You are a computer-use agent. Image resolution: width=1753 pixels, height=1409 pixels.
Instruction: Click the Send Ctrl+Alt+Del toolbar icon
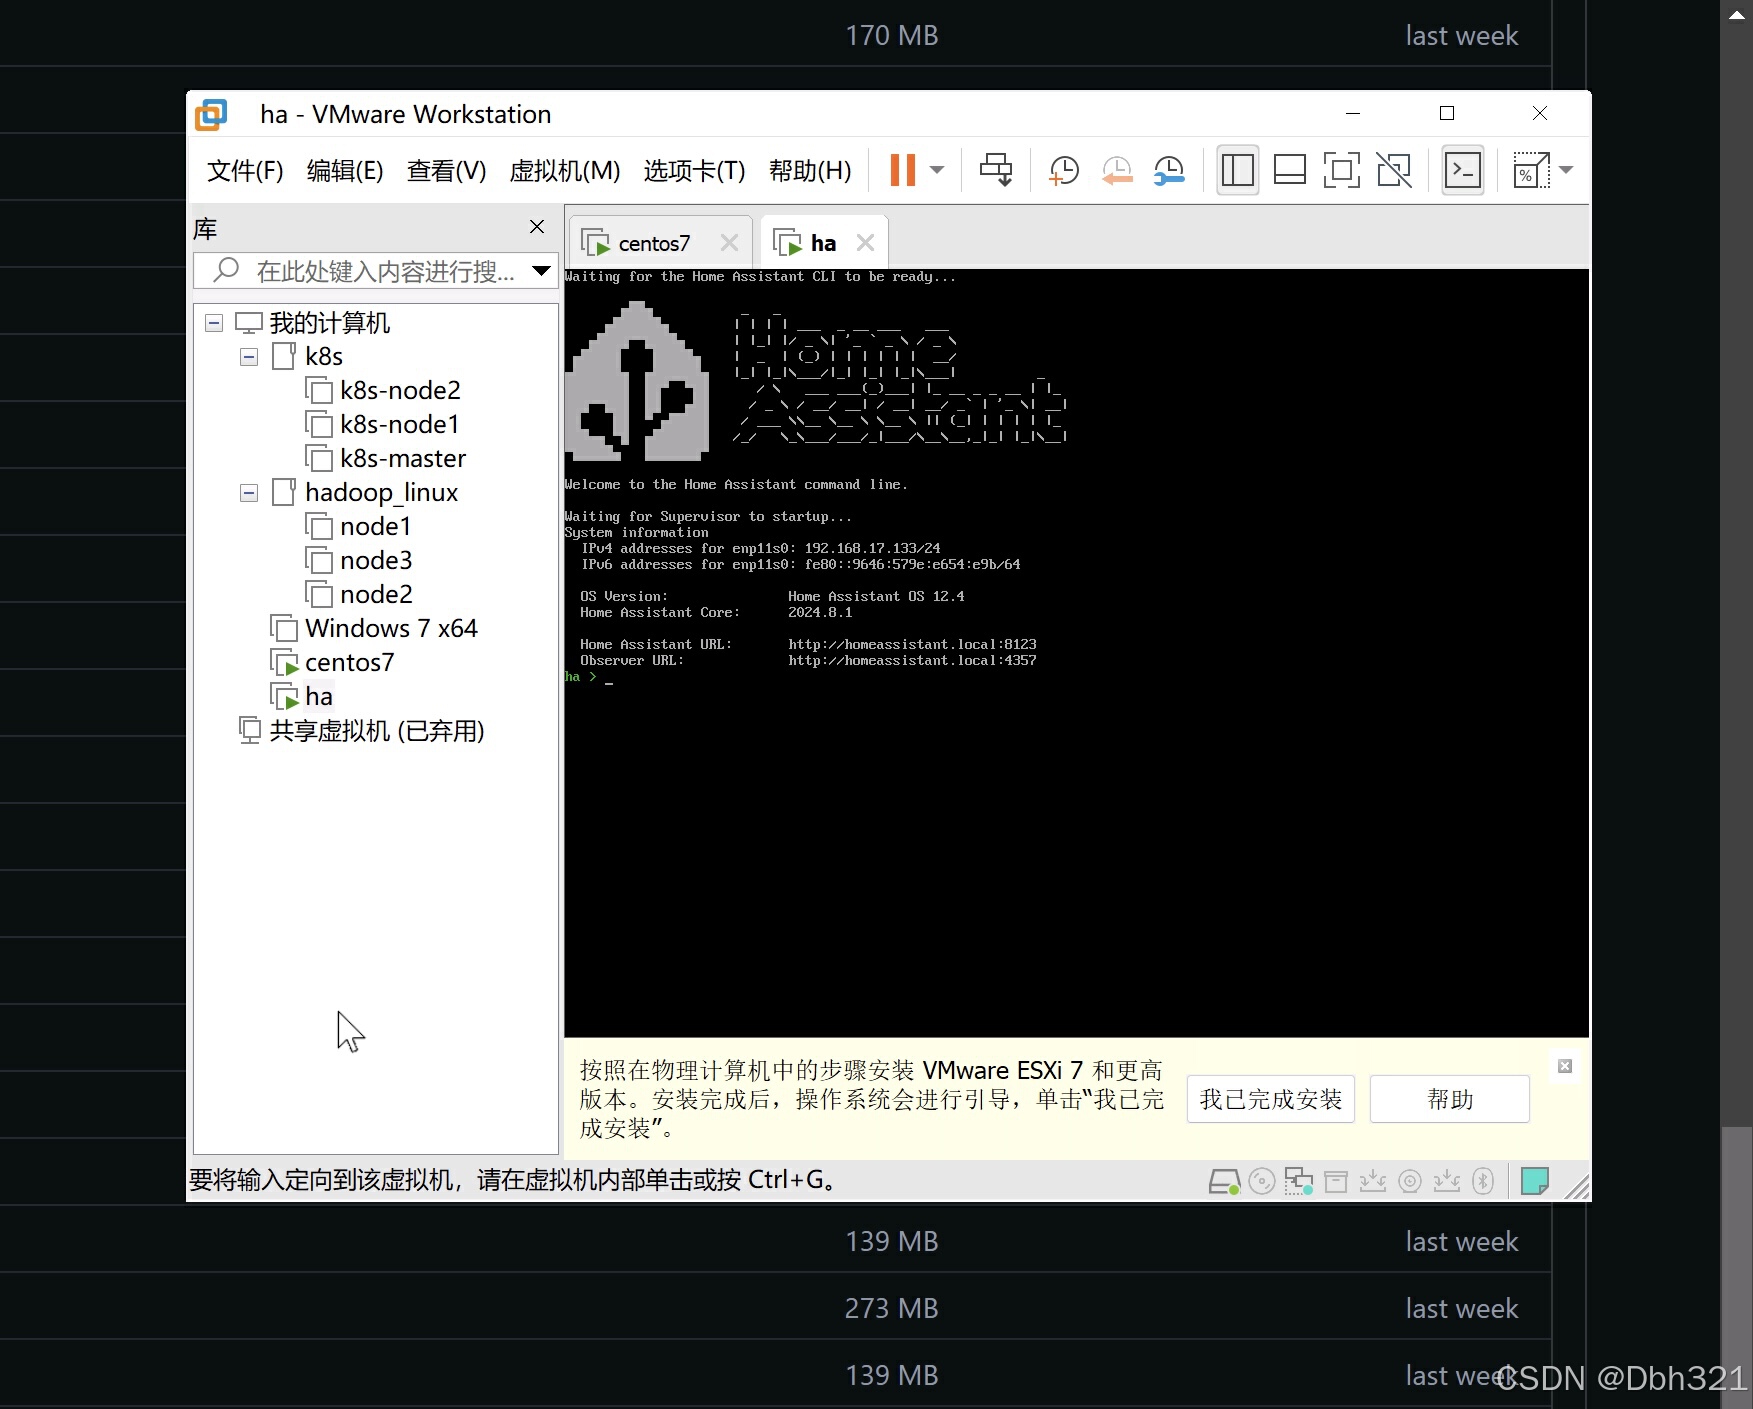[996, 170]
